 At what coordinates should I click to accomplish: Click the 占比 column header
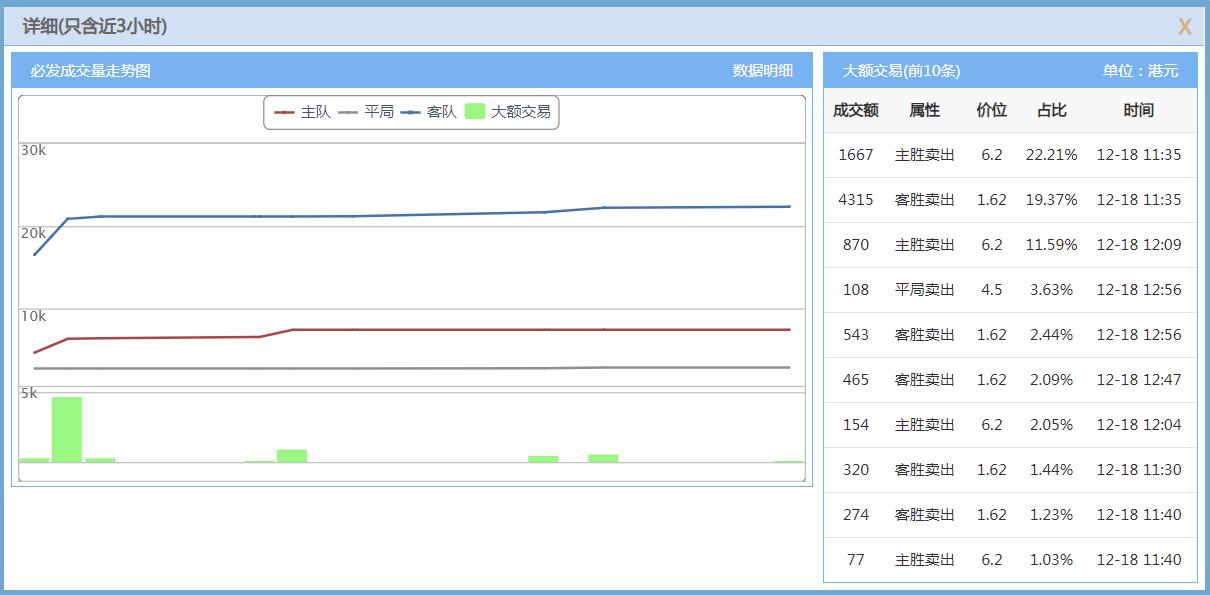[x=1051, y=110]
